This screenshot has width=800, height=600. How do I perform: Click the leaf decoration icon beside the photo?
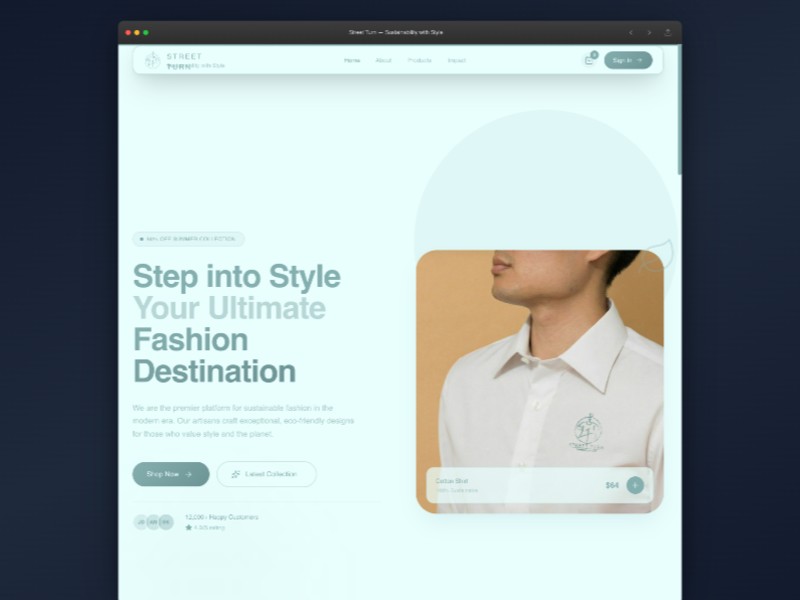pyautogui.click(x=657, y=256)
